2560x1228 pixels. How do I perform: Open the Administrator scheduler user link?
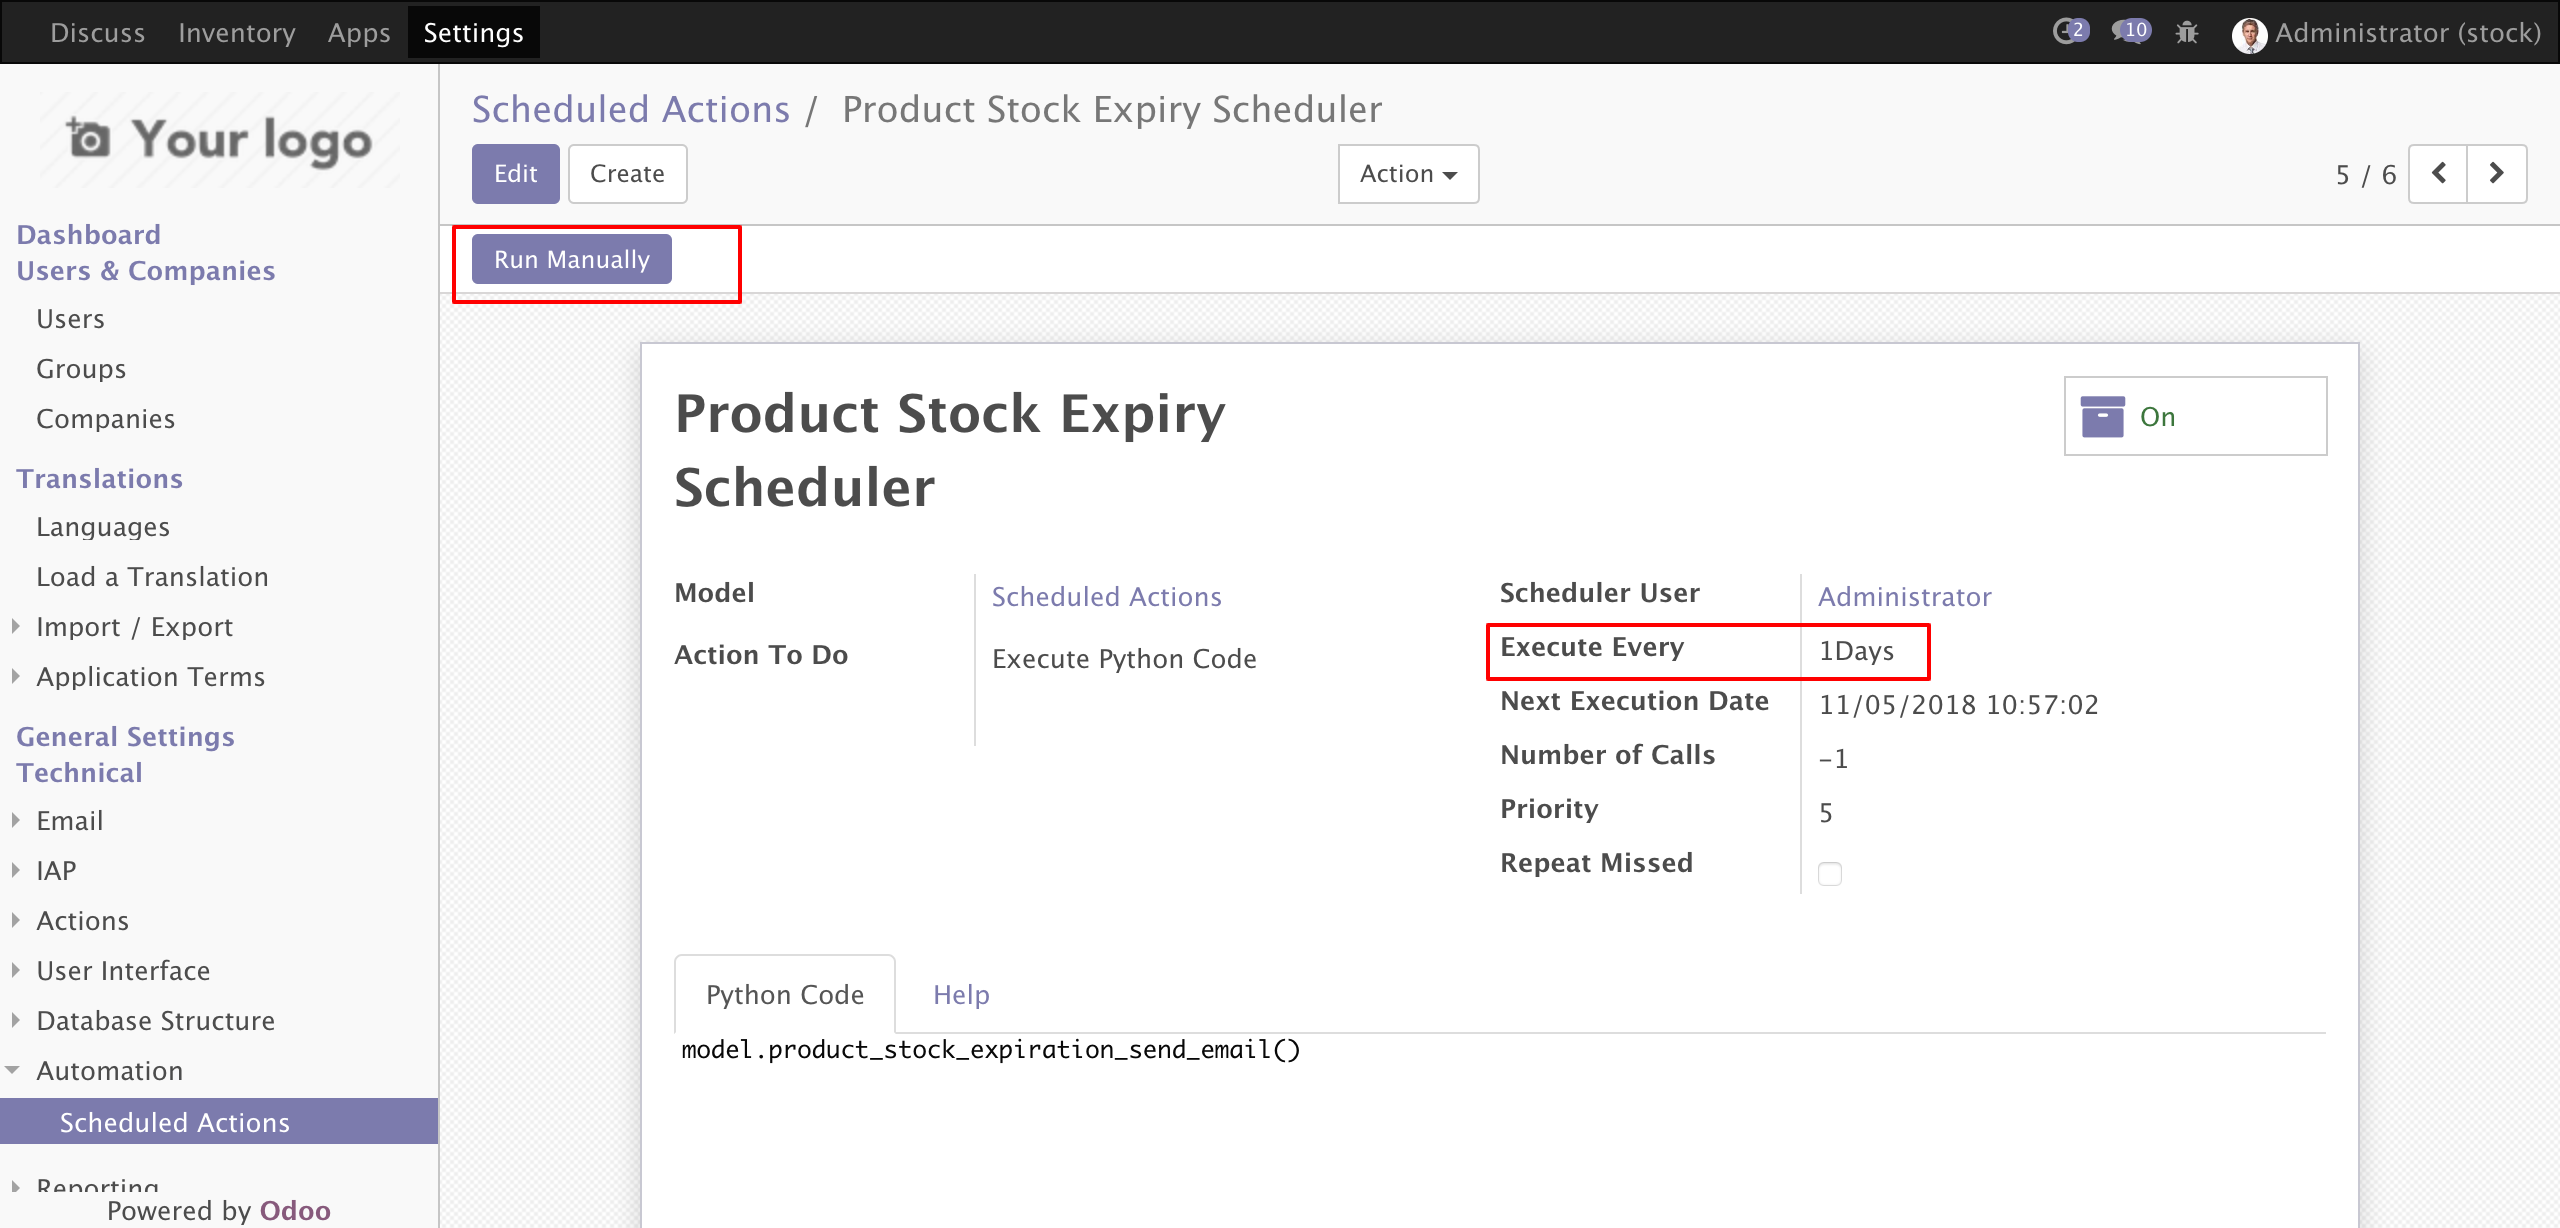point(1904,597)
